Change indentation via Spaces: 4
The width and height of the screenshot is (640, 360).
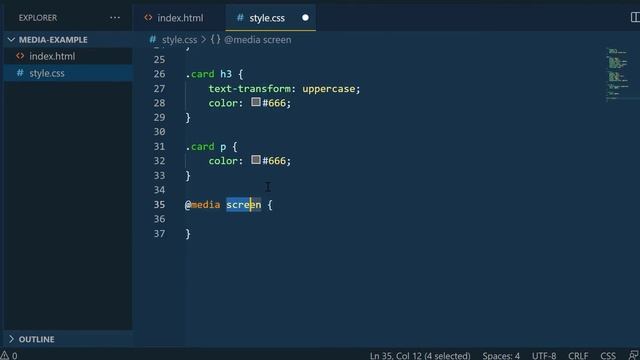point(501,356)
